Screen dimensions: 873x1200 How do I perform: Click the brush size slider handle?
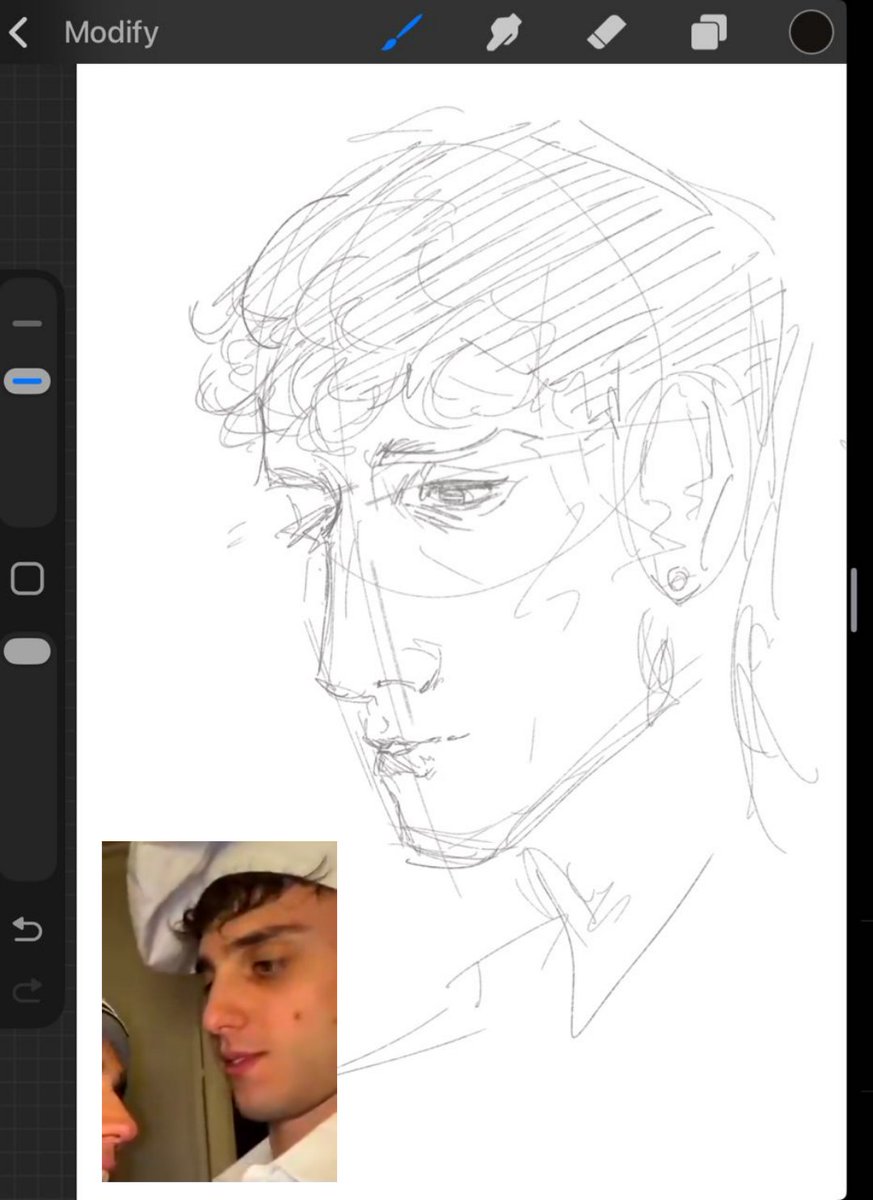[x=27, y=381]
